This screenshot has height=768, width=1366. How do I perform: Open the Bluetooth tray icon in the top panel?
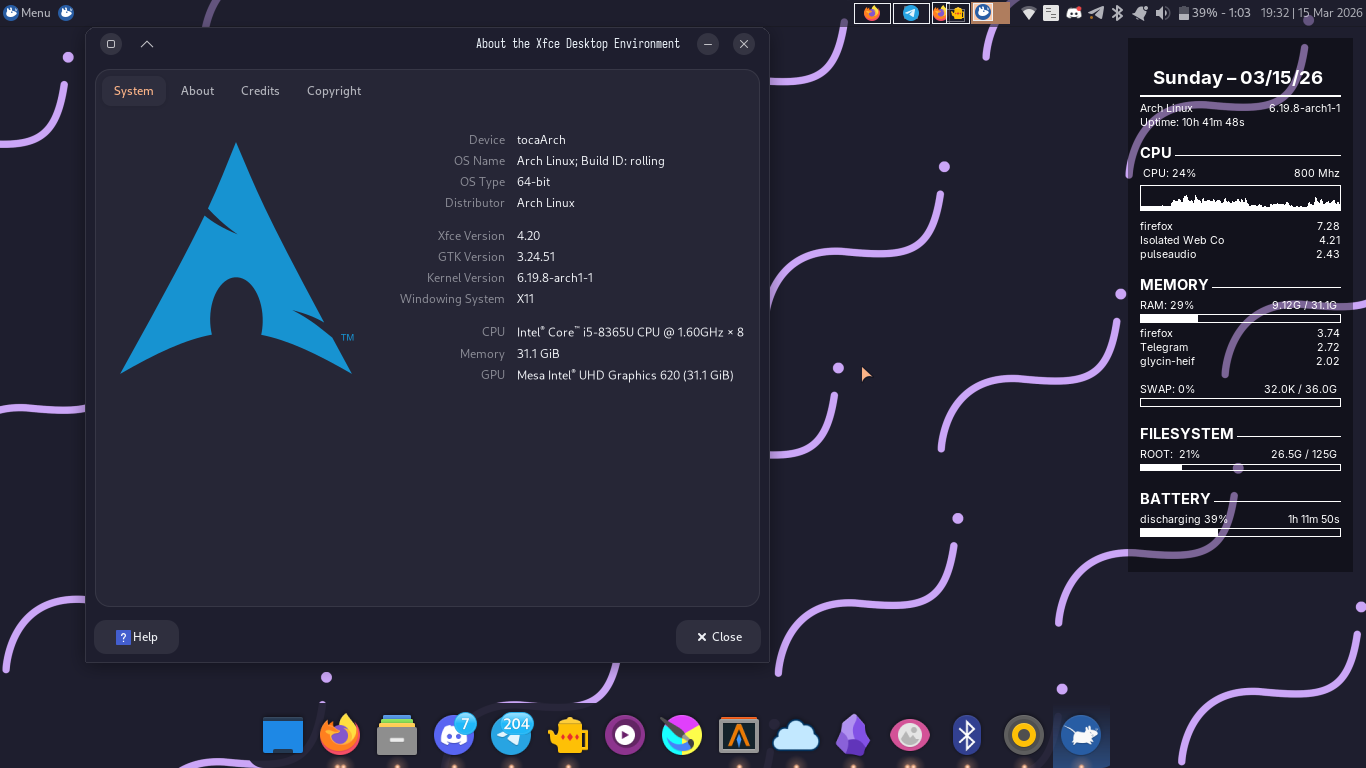pyautogui.click(x=1118, y=13)
